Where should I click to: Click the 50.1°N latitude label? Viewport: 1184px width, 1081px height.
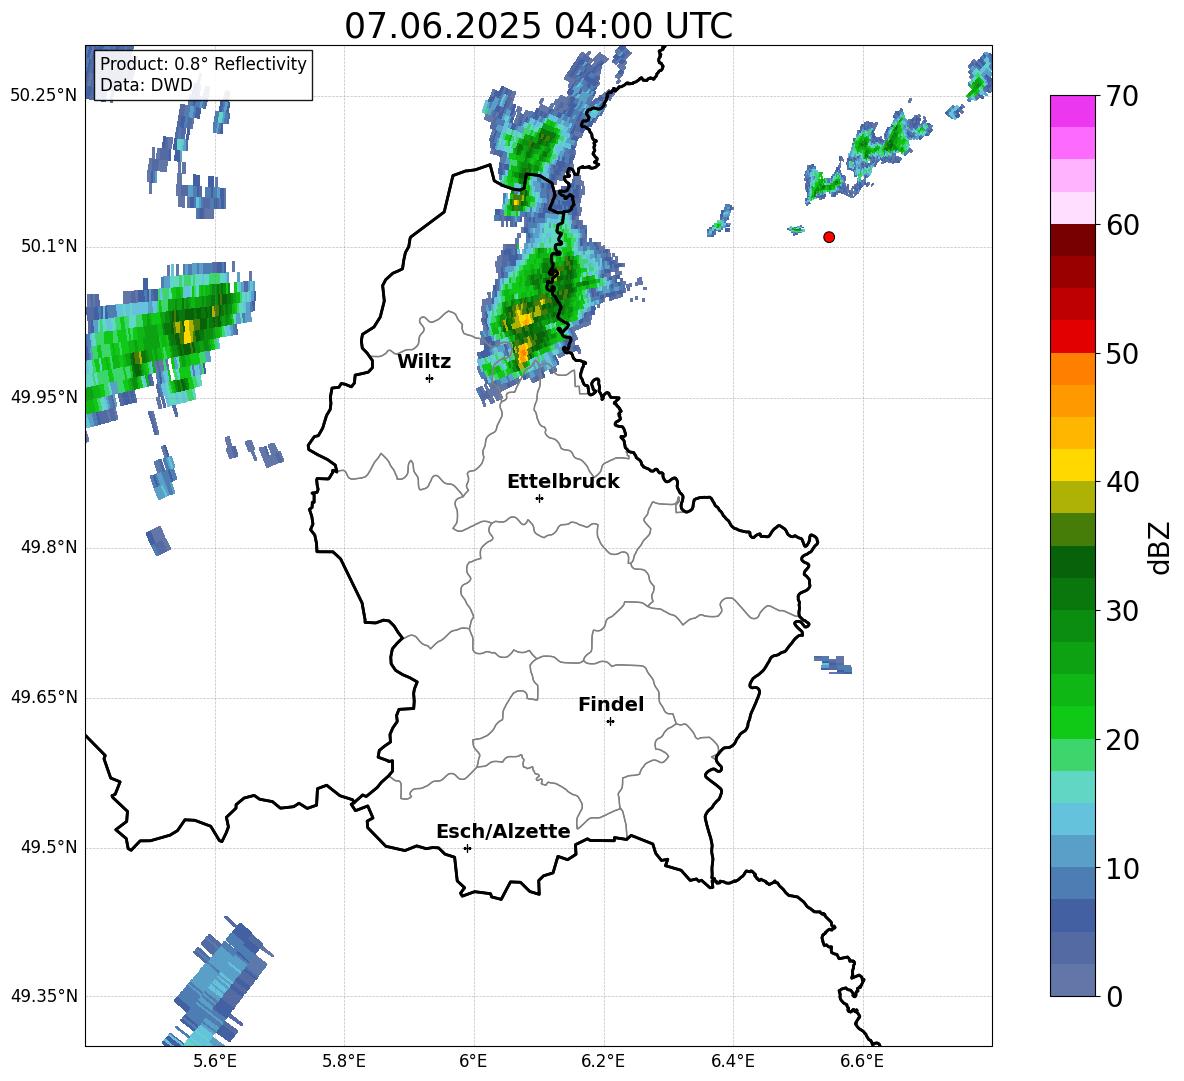click(x=49, y=247)
